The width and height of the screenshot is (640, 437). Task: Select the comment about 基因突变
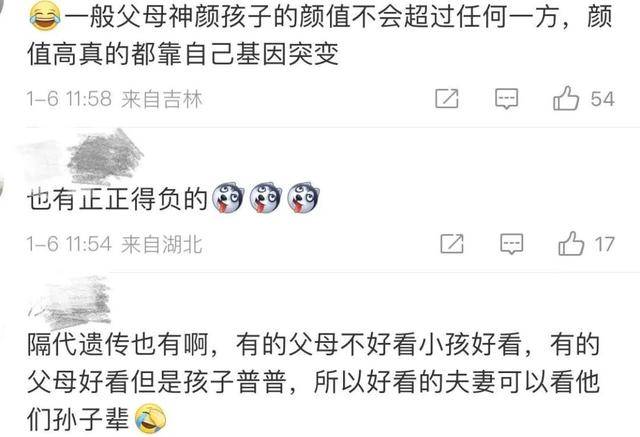pyautogui.click(x=320, y=36)
